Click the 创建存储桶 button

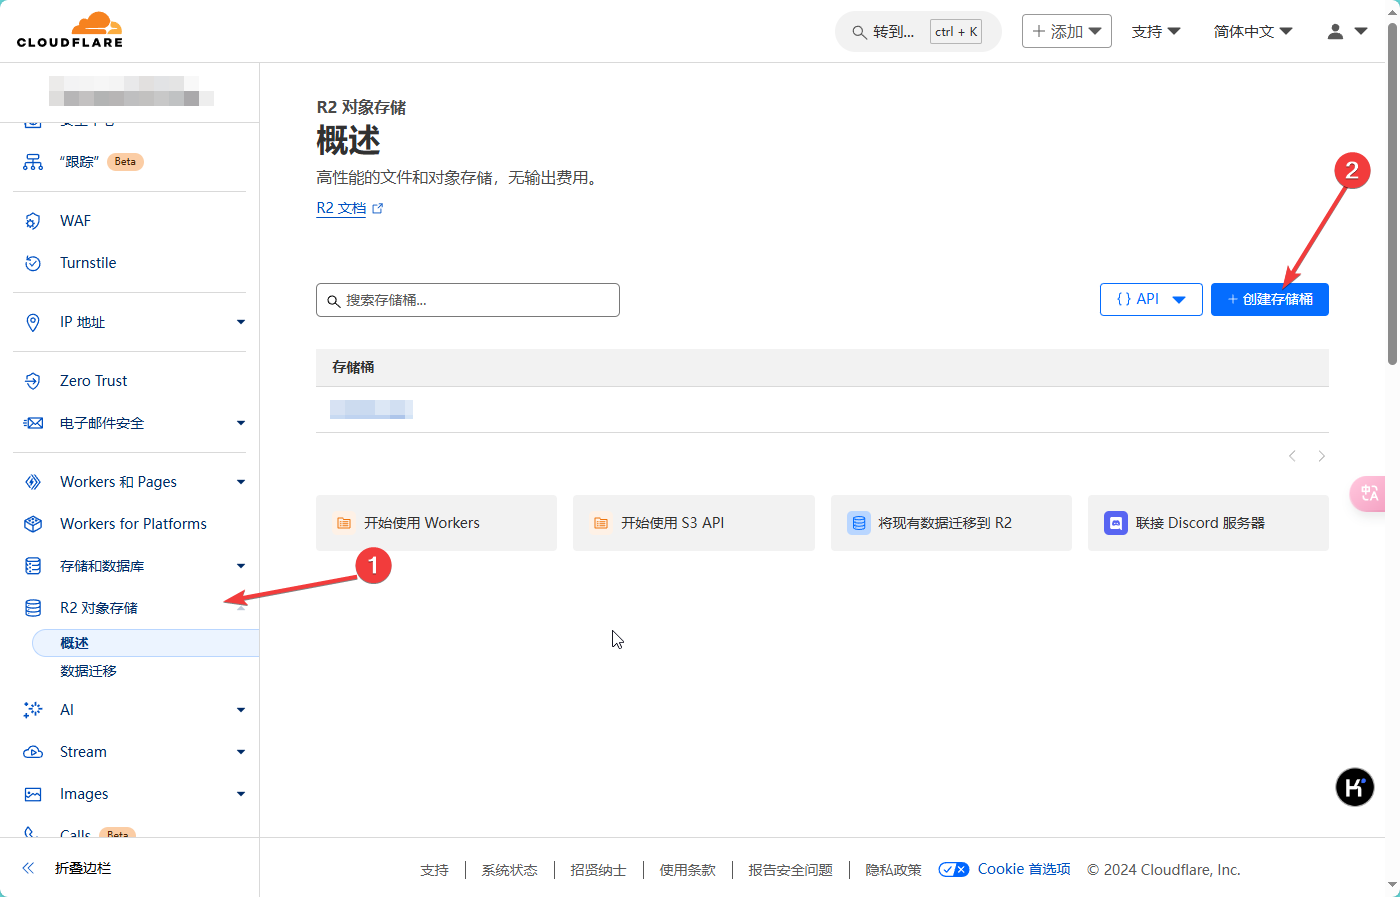[x=1270, y=299]
